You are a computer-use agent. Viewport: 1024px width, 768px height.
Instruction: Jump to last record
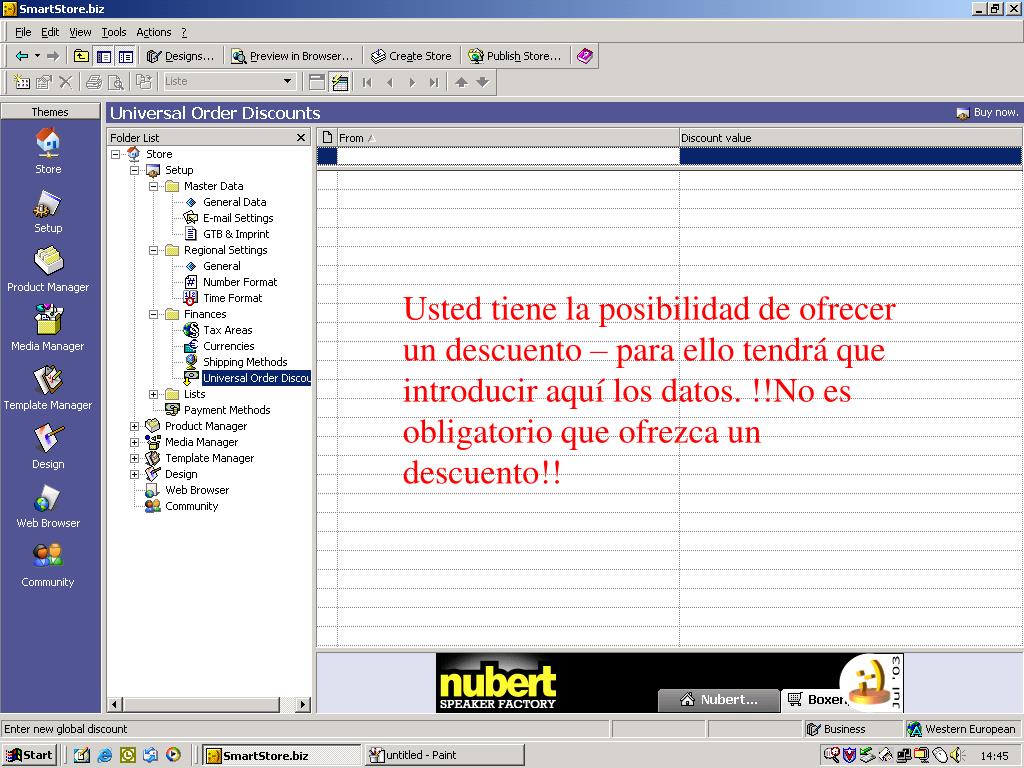point(434,82)
